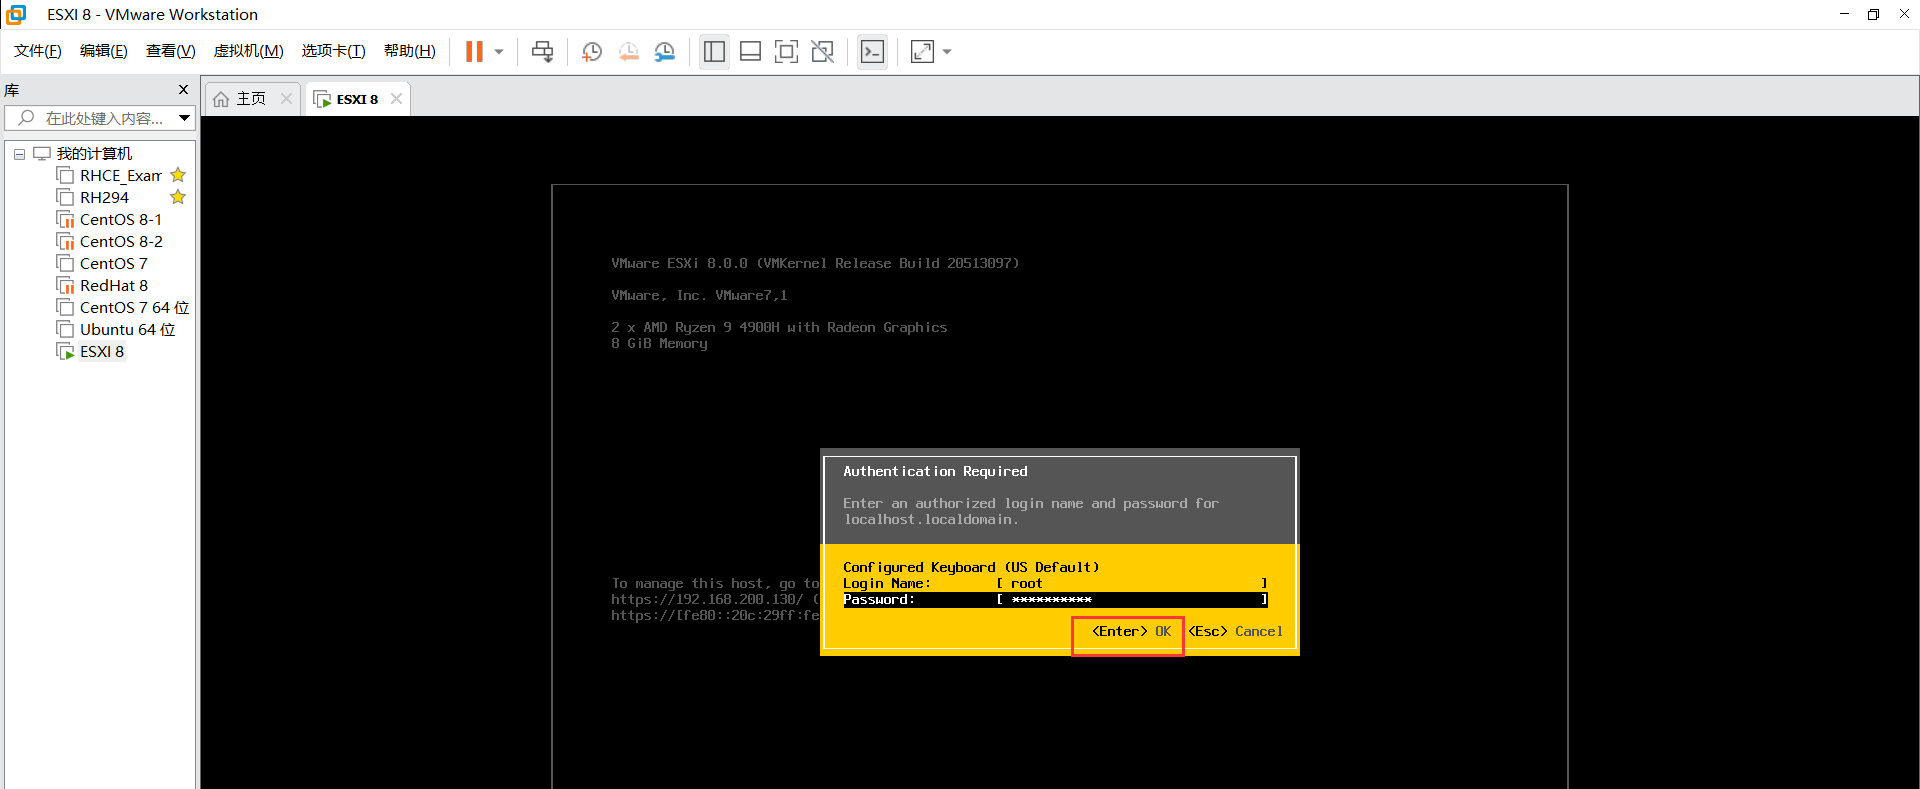Open the library search dropdown arrow

point(184,118)
